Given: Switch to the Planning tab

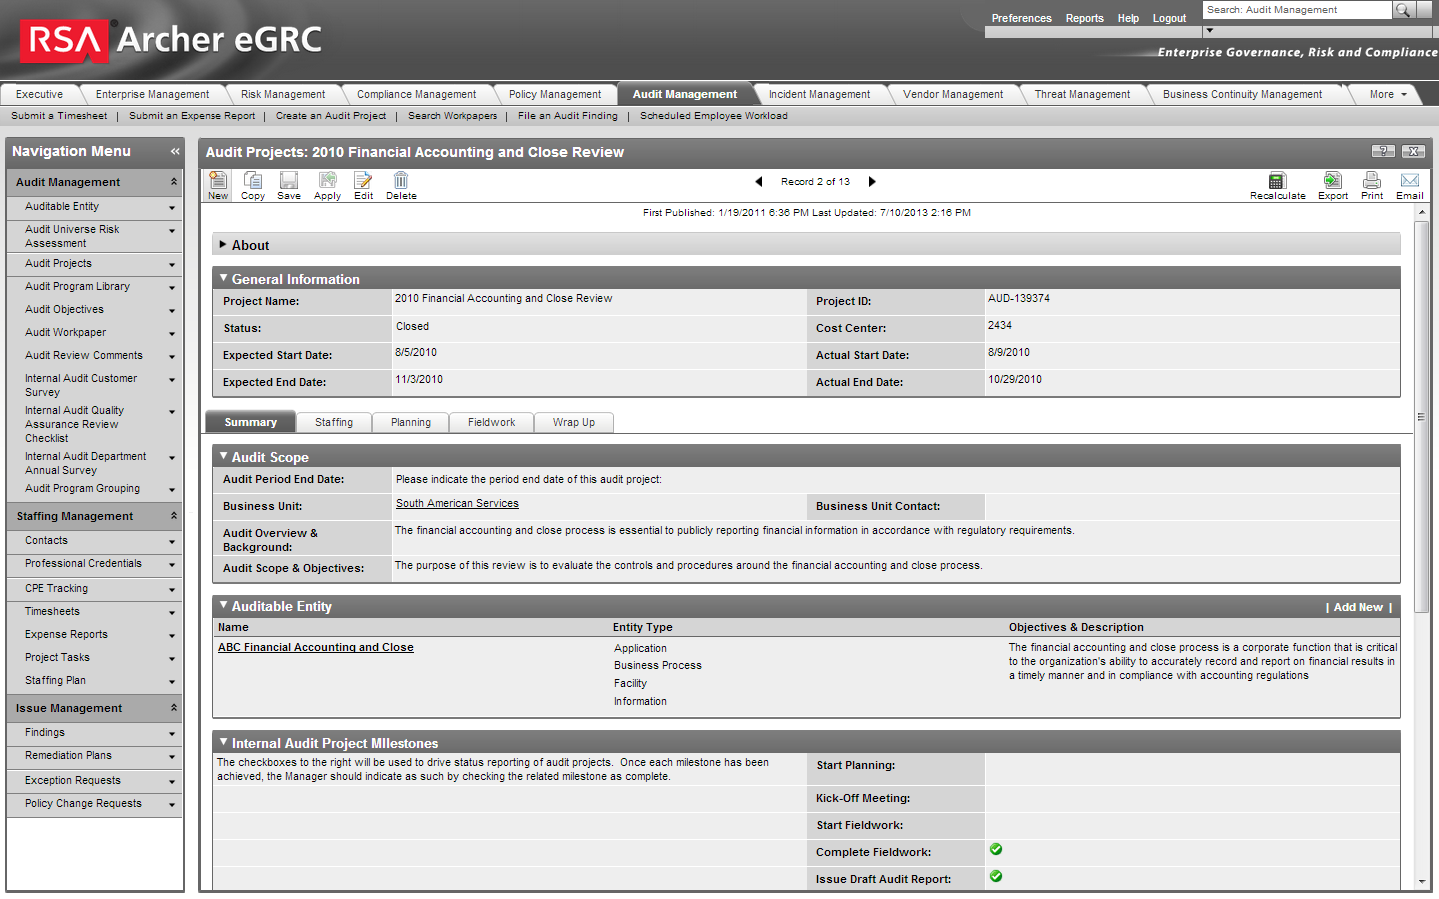Looking at the screenshot, I should pyautogui.click(x=411, y=422).
